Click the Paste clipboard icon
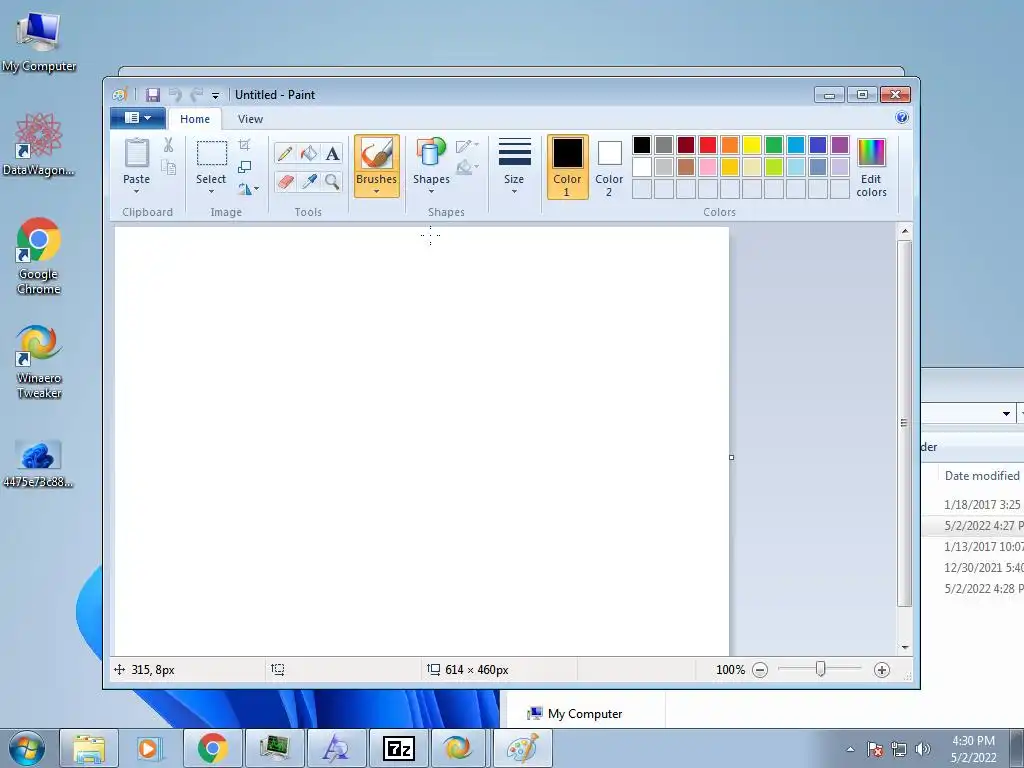The image size is (1024, 768). coord(136,153)
